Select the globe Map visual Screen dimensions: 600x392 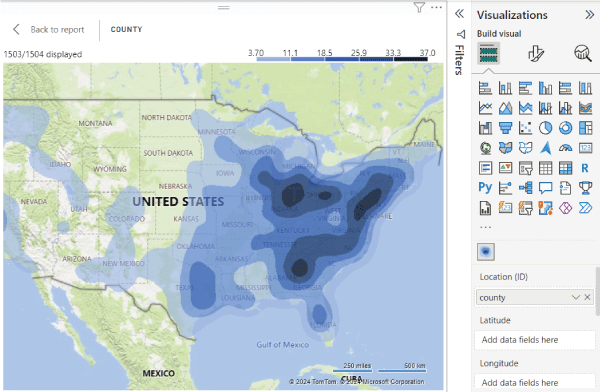point(485,148)
